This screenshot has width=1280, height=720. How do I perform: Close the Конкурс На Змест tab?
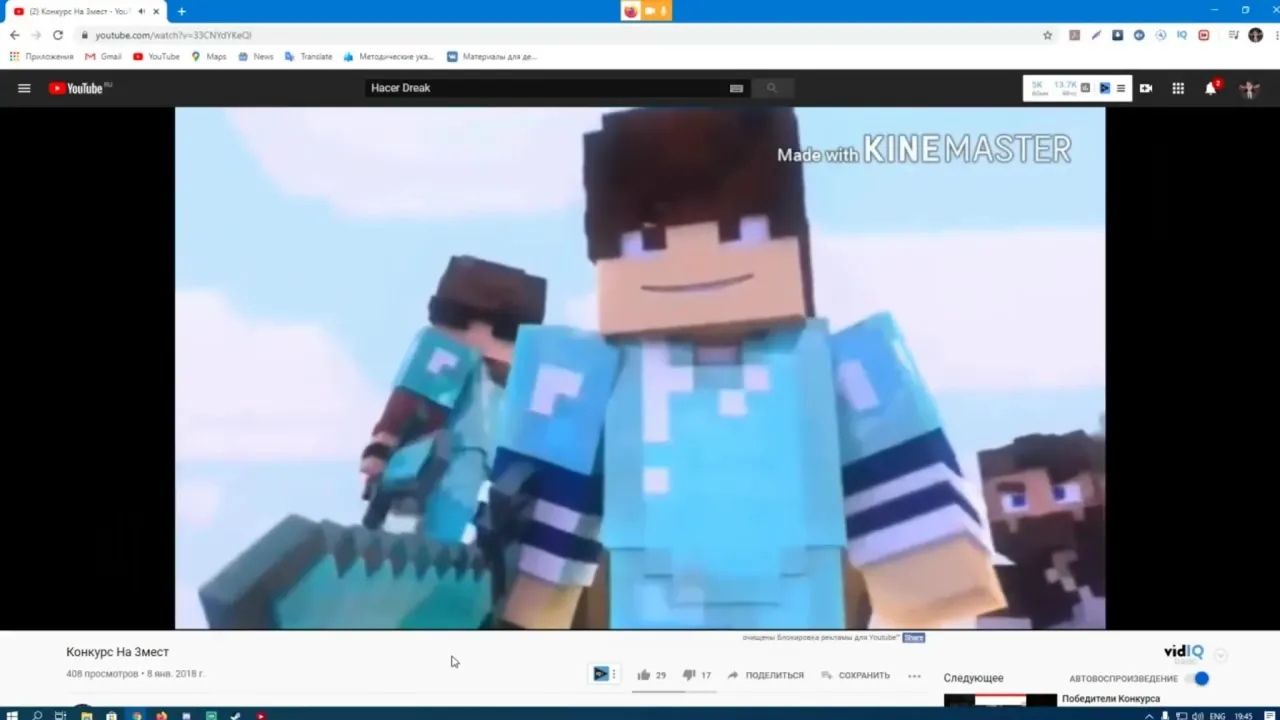click(x=156, y=11)
